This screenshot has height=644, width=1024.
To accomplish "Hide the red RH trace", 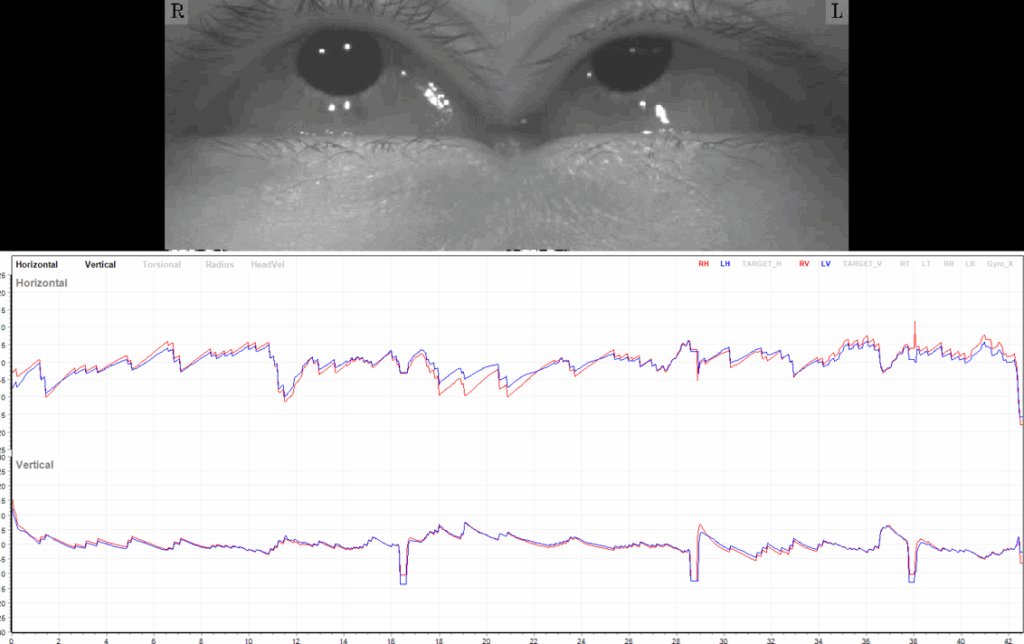I will click(704, 264).
